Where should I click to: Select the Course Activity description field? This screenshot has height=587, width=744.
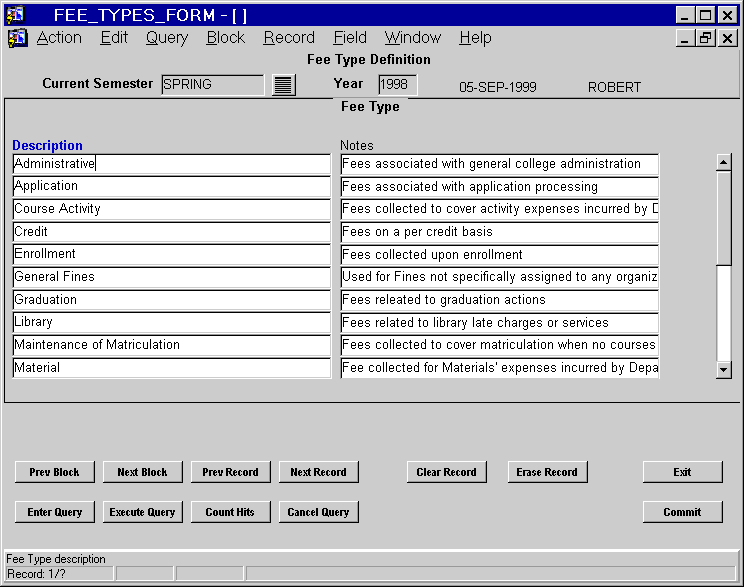(x=171, y=209)
